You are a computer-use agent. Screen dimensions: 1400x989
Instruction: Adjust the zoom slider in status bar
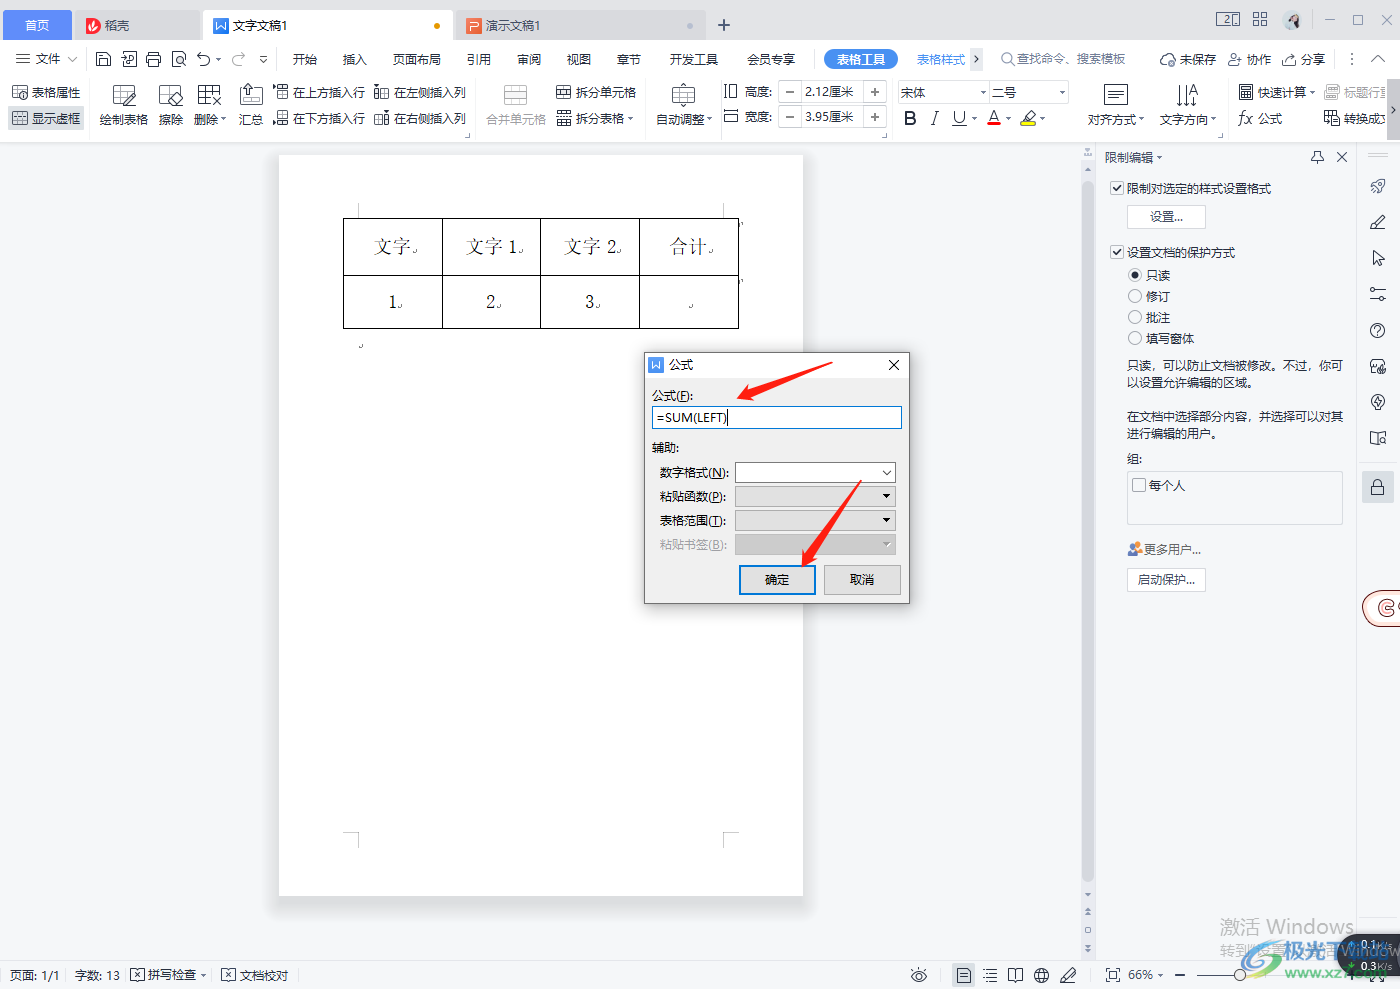point(1240,975)
